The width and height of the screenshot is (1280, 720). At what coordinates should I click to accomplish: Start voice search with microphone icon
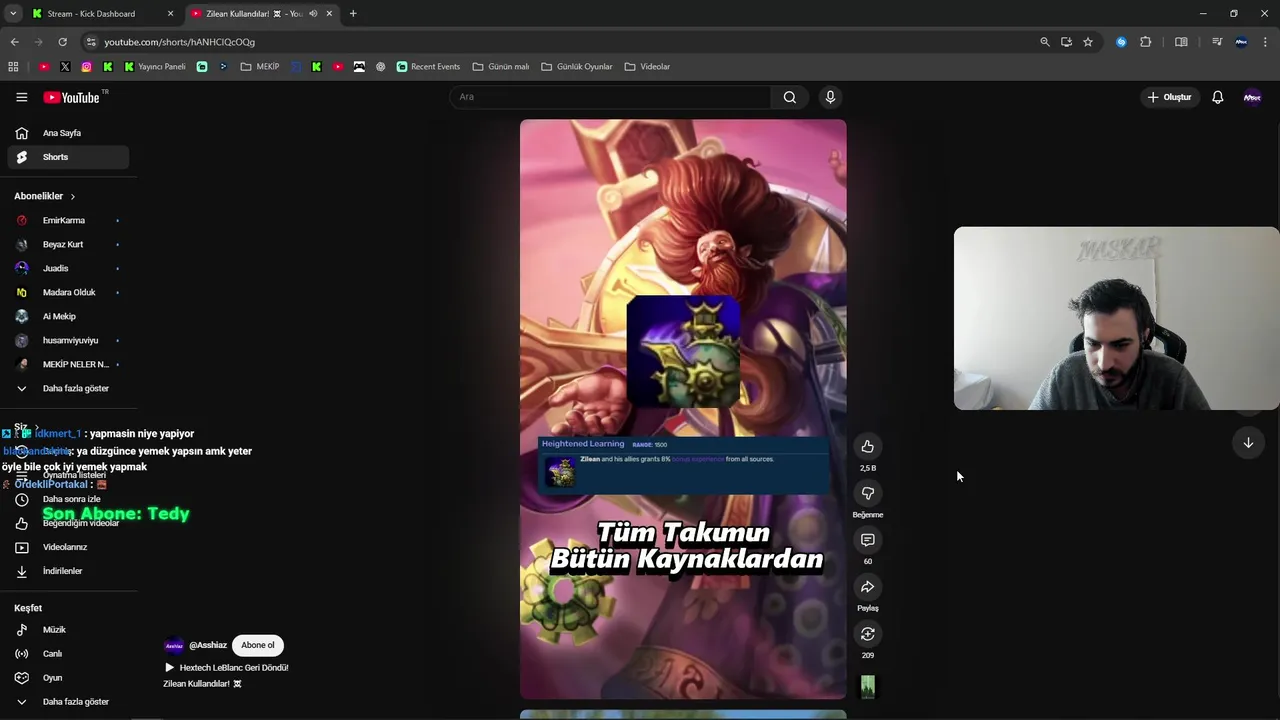(x=830, y=97)
